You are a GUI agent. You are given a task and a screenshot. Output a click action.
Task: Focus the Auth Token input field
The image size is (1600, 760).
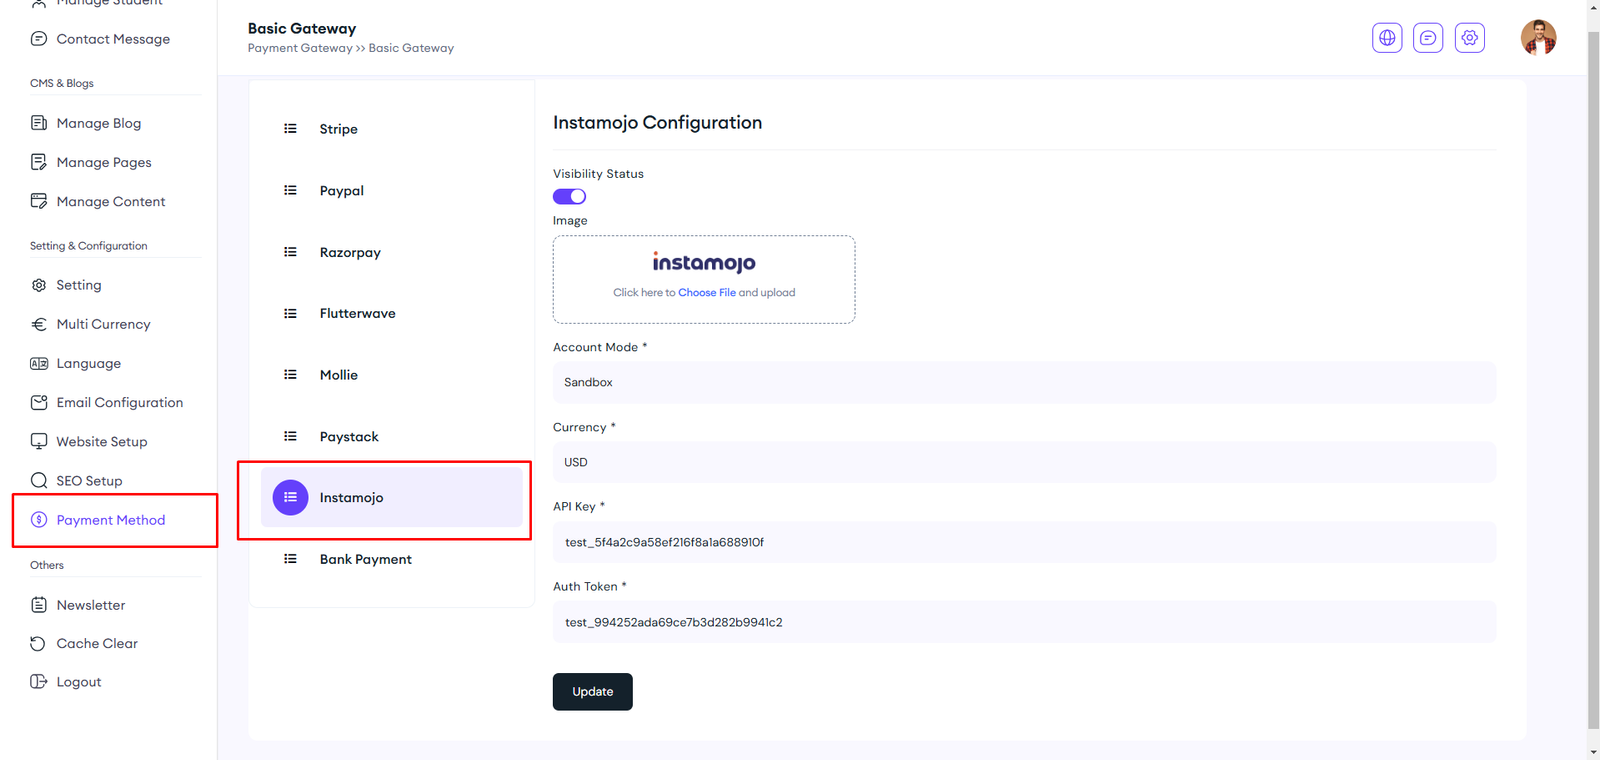point(1023,623)
